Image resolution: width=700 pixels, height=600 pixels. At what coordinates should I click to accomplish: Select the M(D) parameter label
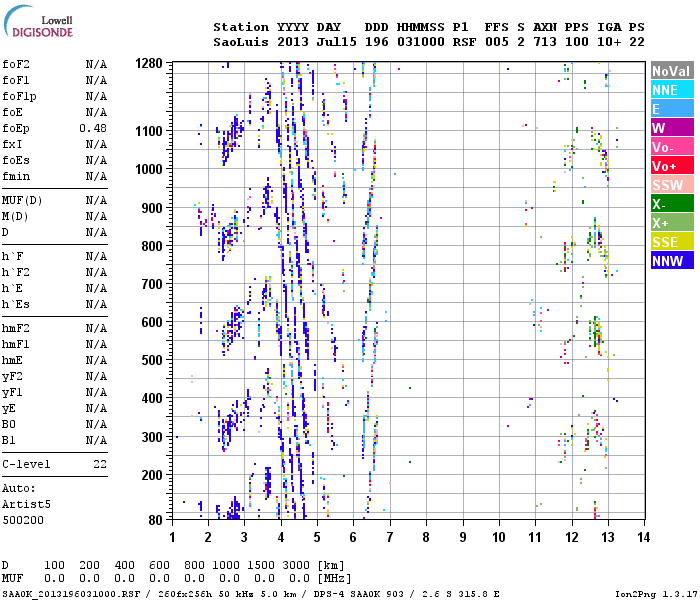(x=16, y=217)
